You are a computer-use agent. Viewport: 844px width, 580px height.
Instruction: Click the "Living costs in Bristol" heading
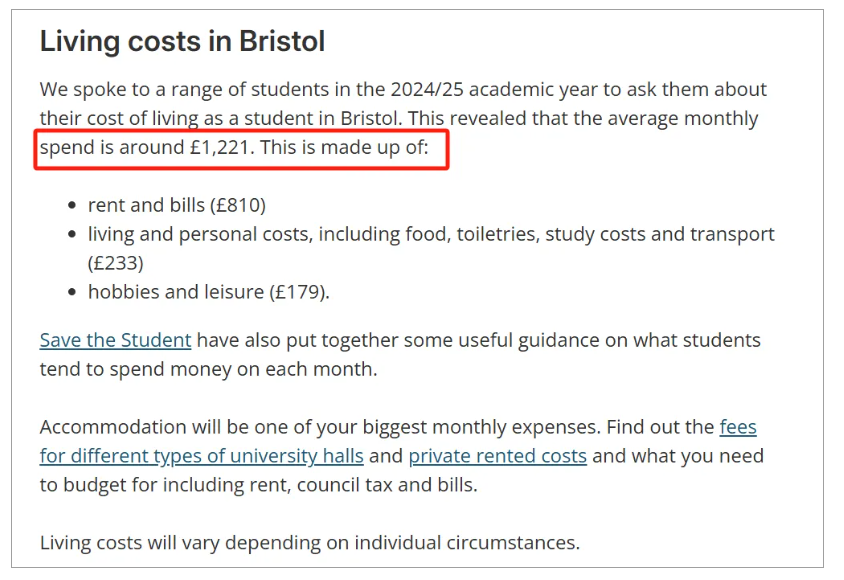coord(182,42)
